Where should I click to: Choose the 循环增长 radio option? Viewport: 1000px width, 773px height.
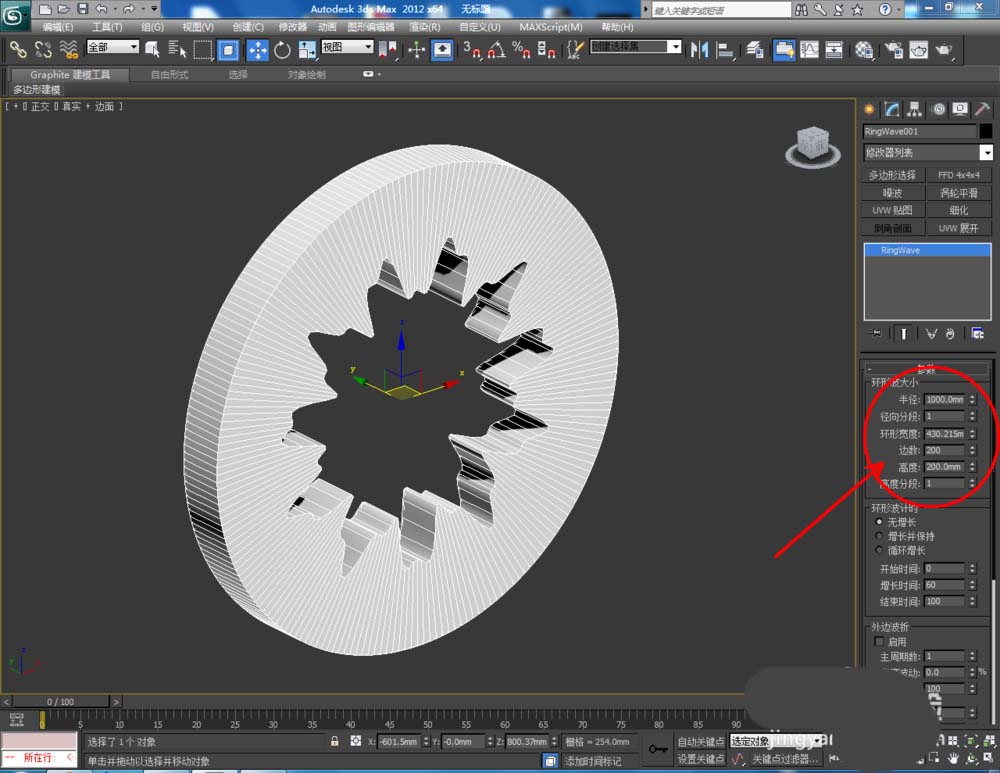pos(879,550)
